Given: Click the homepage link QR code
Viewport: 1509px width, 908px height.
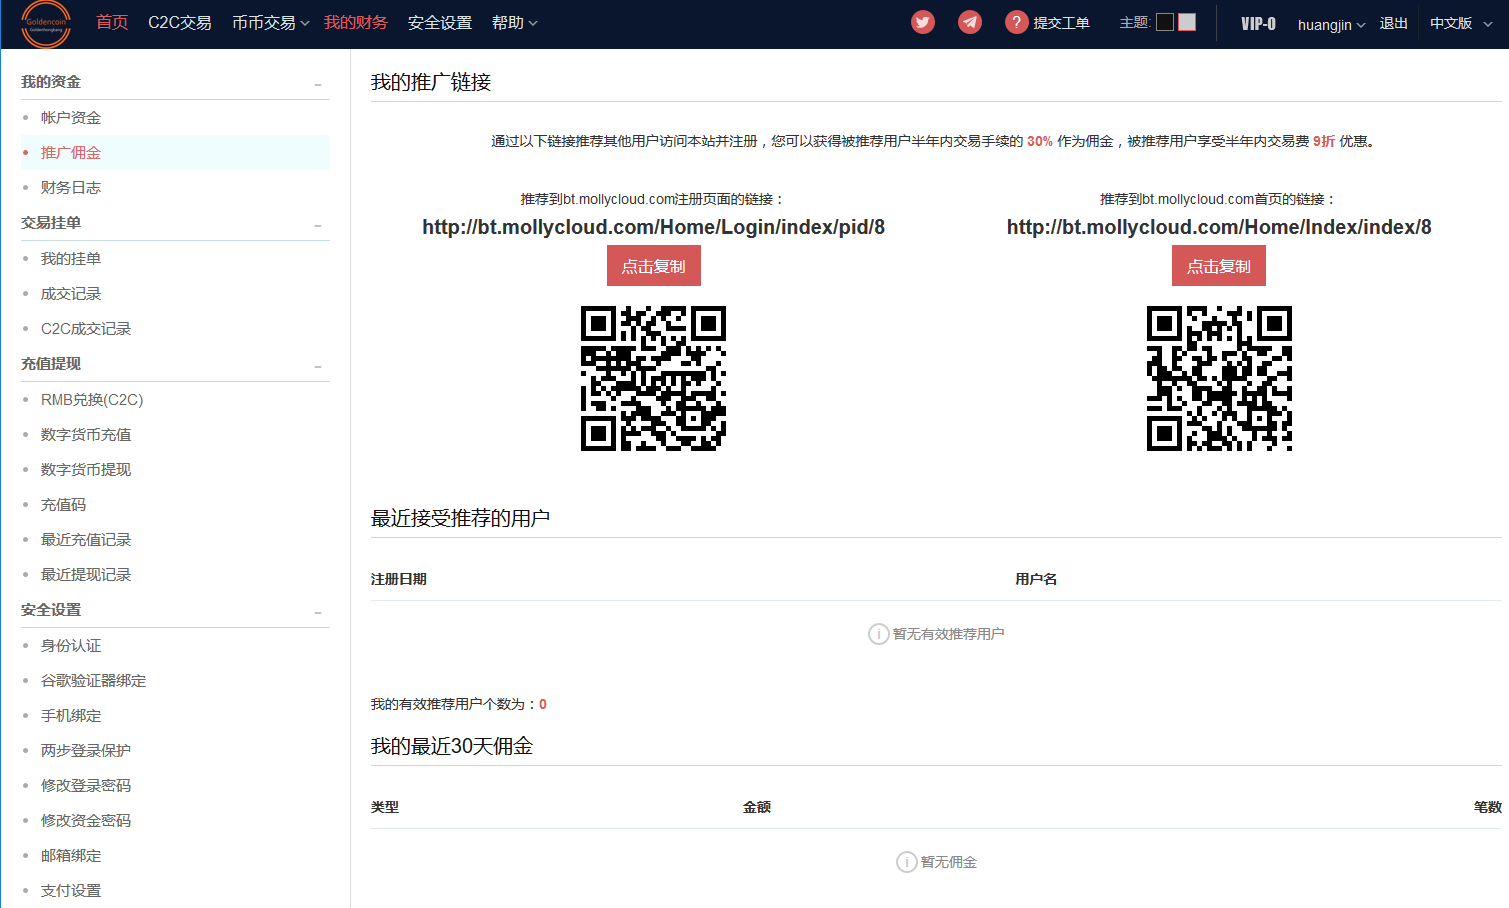Looking at the screenshot, I should click(x=1218, y=378).
